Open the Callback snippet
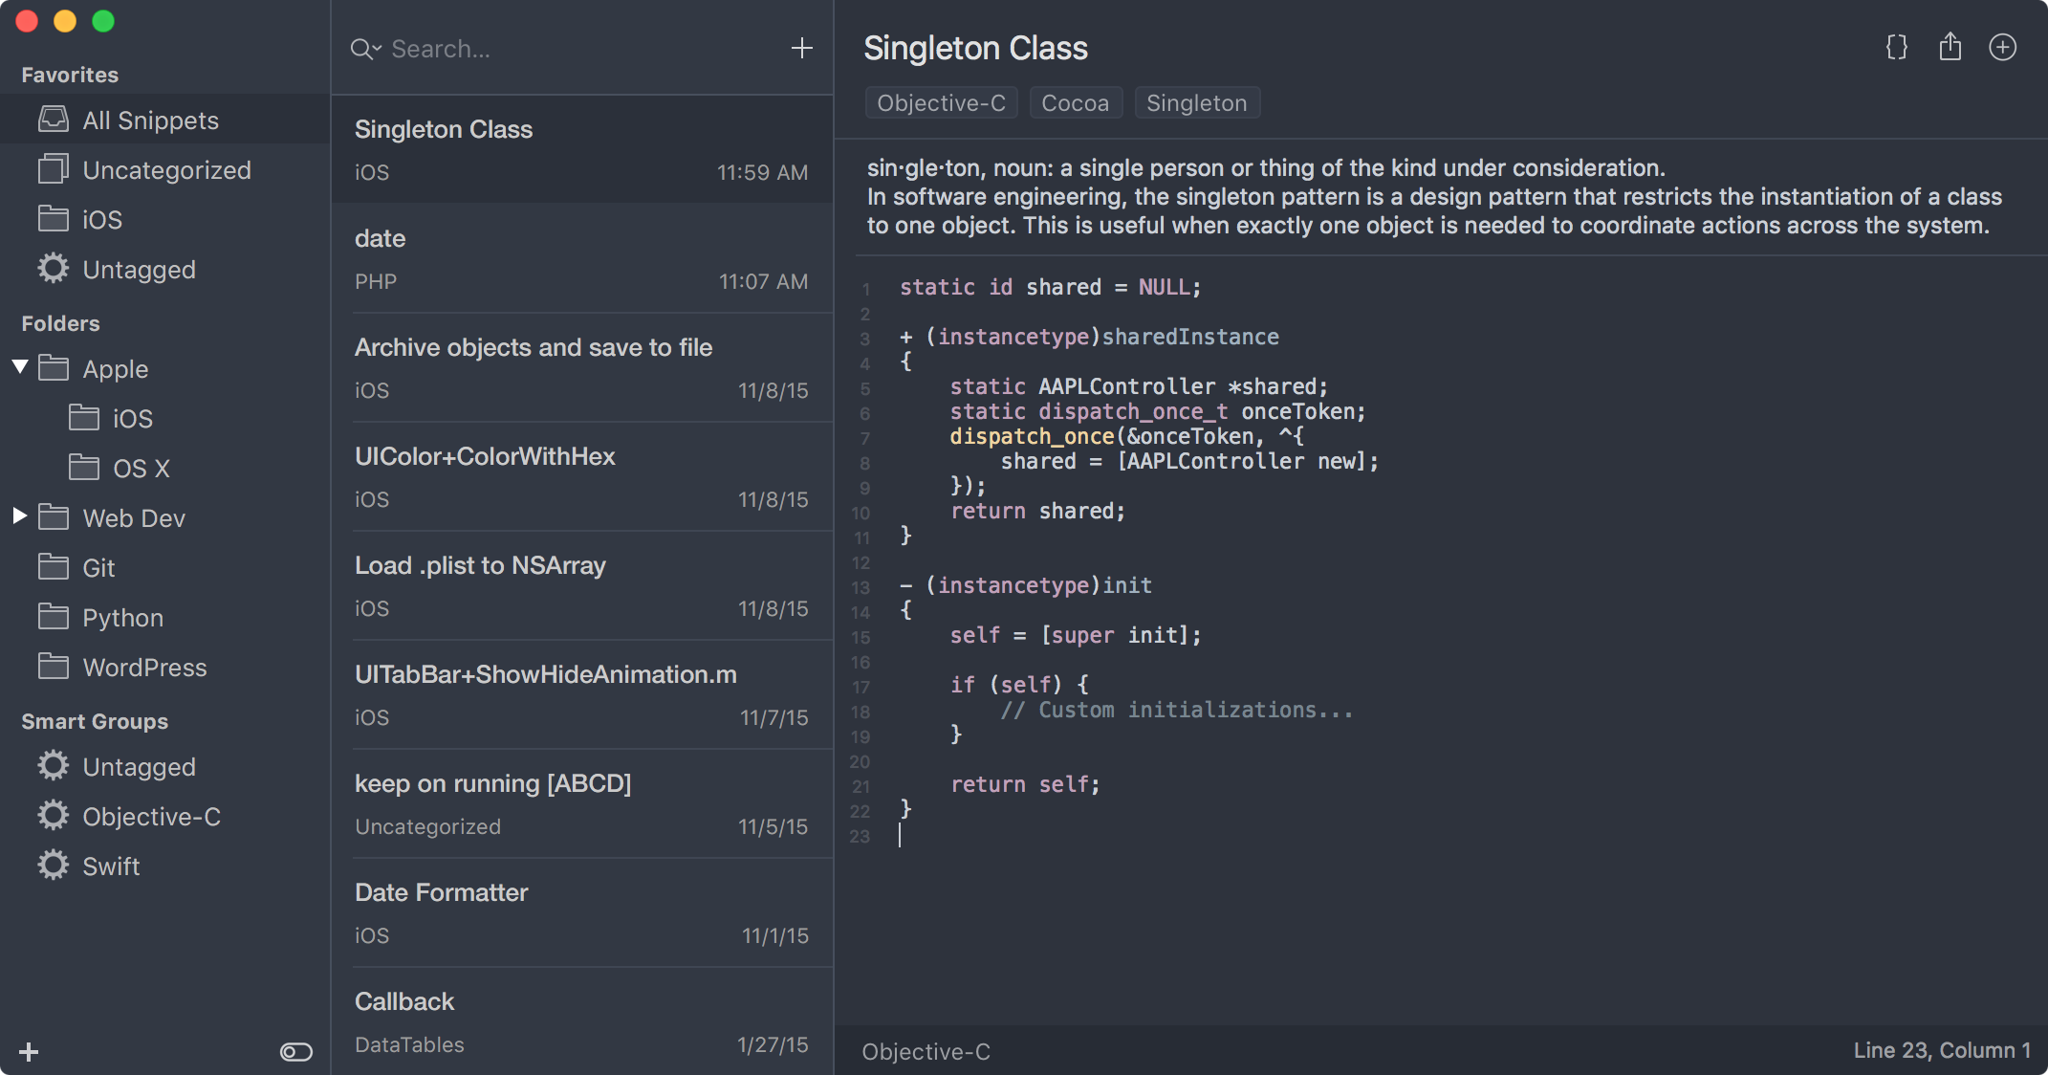The width and height of the screenshot is (2048, 1075). 582,1021
